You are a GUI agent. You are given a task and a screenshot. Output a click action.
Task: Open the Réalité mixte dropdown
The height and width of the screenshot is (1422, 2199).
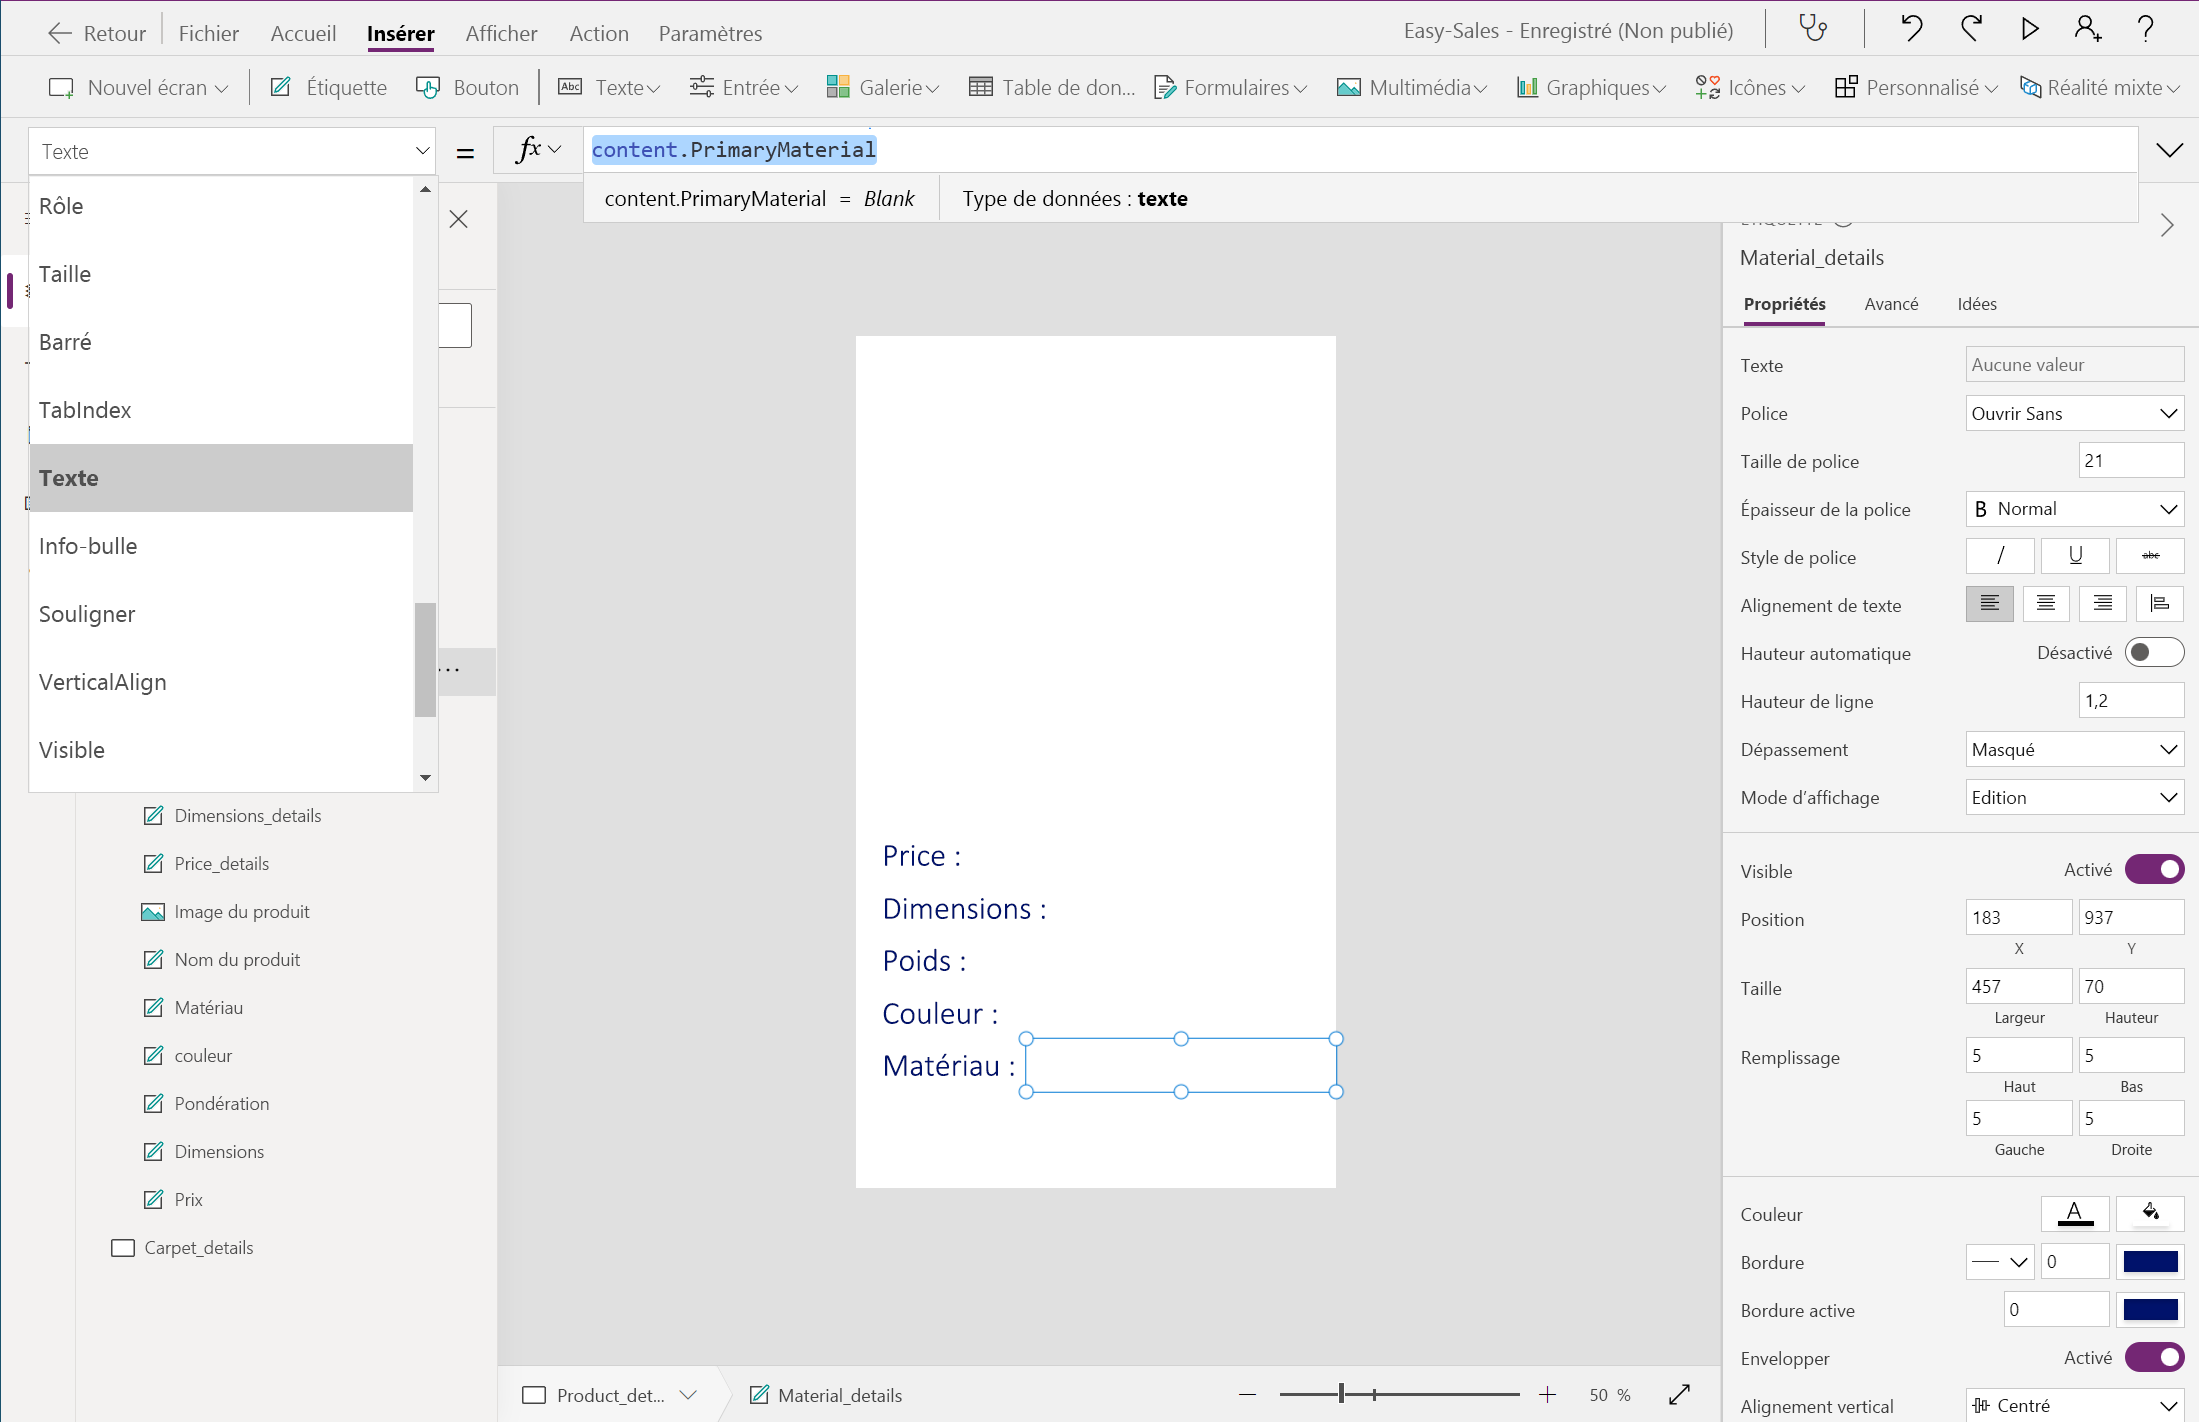tap(2100, 87)
